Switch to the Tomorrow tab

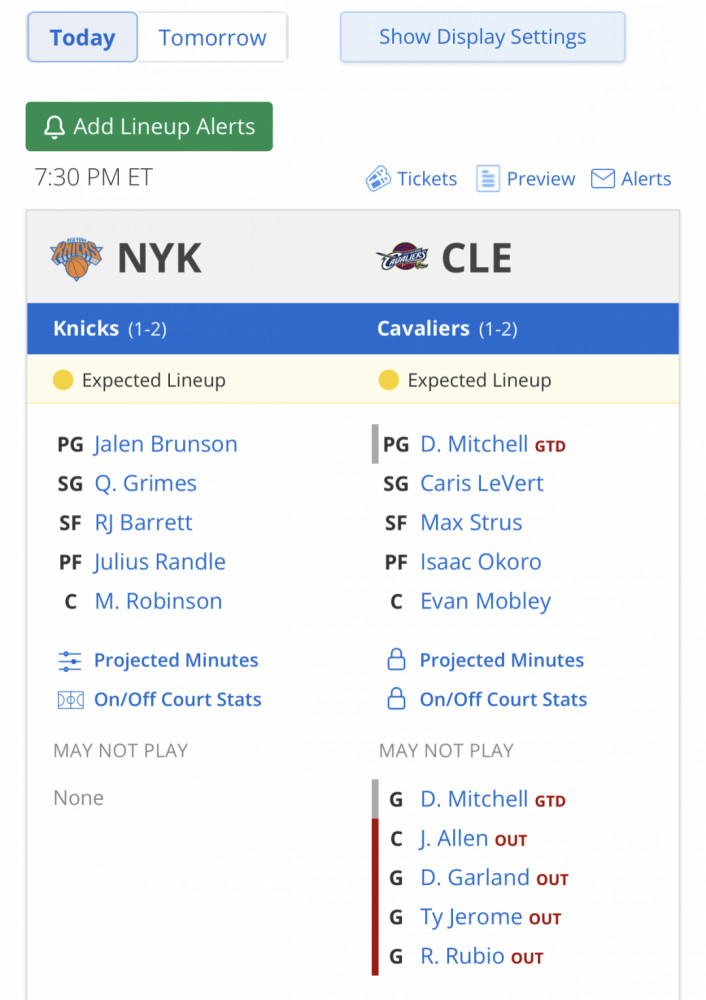click(212, 37)
